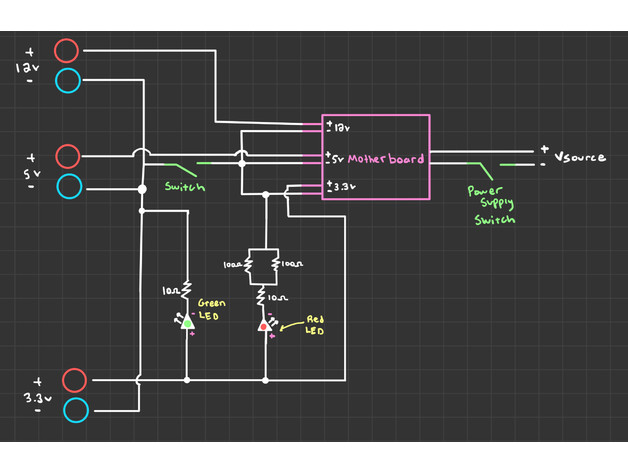Screen dimensions: 628x472
Task: Click the Vsource text label
Action: pyautogui.click(x=579, y=158)
